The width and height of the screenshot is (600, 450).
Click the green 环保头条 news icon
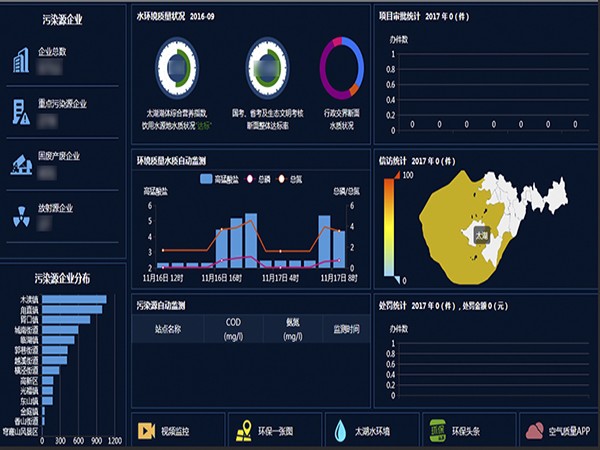coord(435,432)
